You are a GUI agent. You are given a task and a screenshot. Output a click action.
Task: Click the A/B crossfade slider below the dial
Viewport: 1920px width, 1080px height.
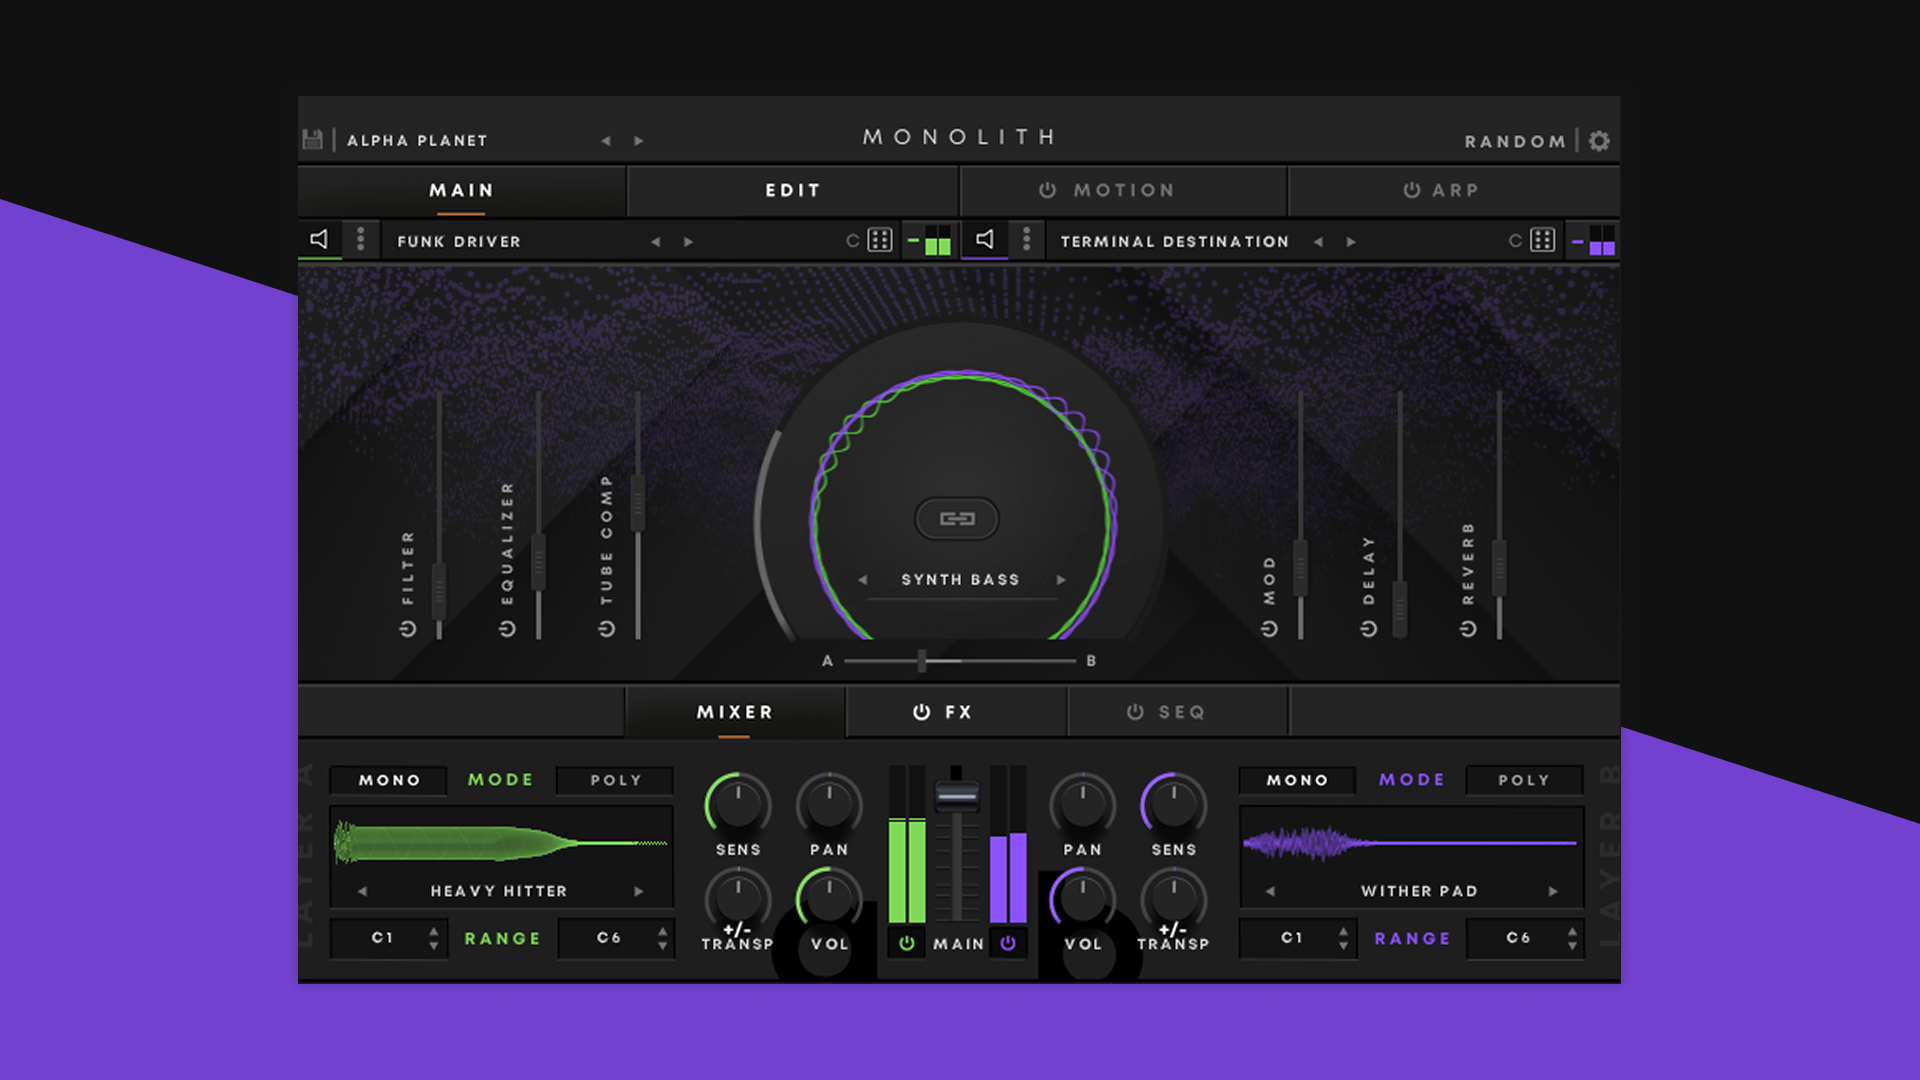coord(920,660)
